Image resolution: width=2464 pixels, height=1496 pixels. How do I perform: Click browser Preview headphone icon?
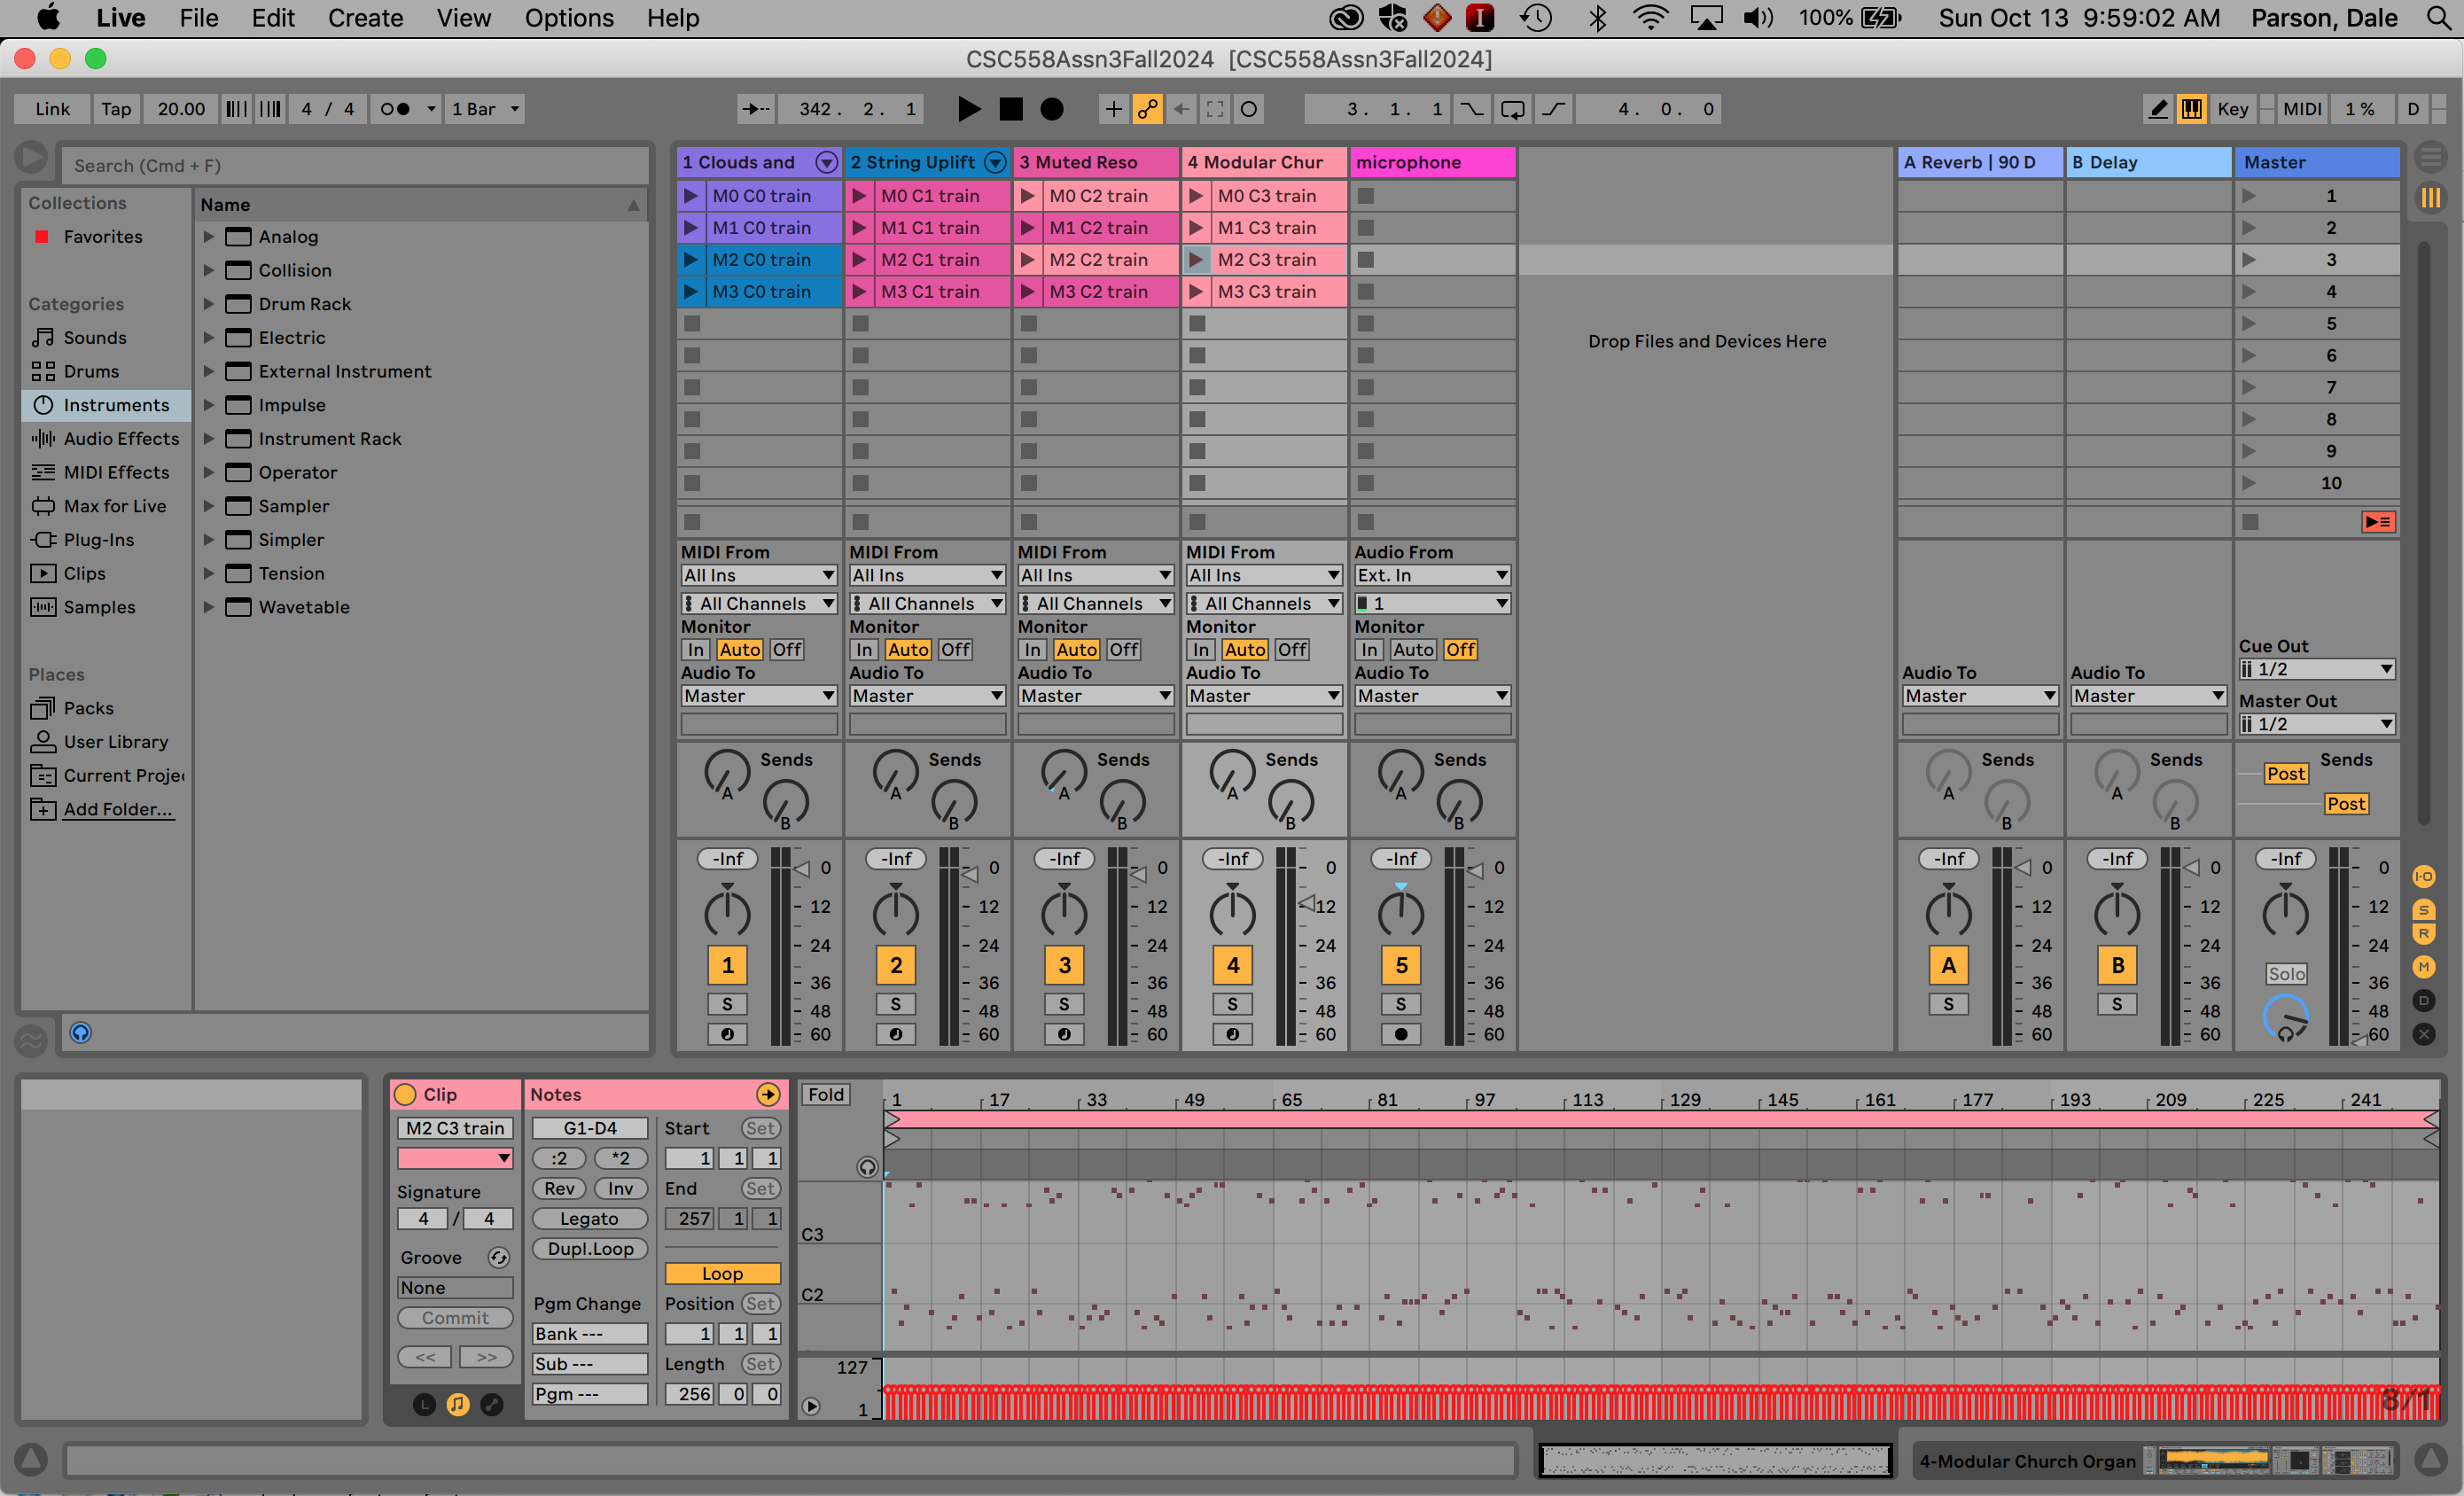(81, 1033)
